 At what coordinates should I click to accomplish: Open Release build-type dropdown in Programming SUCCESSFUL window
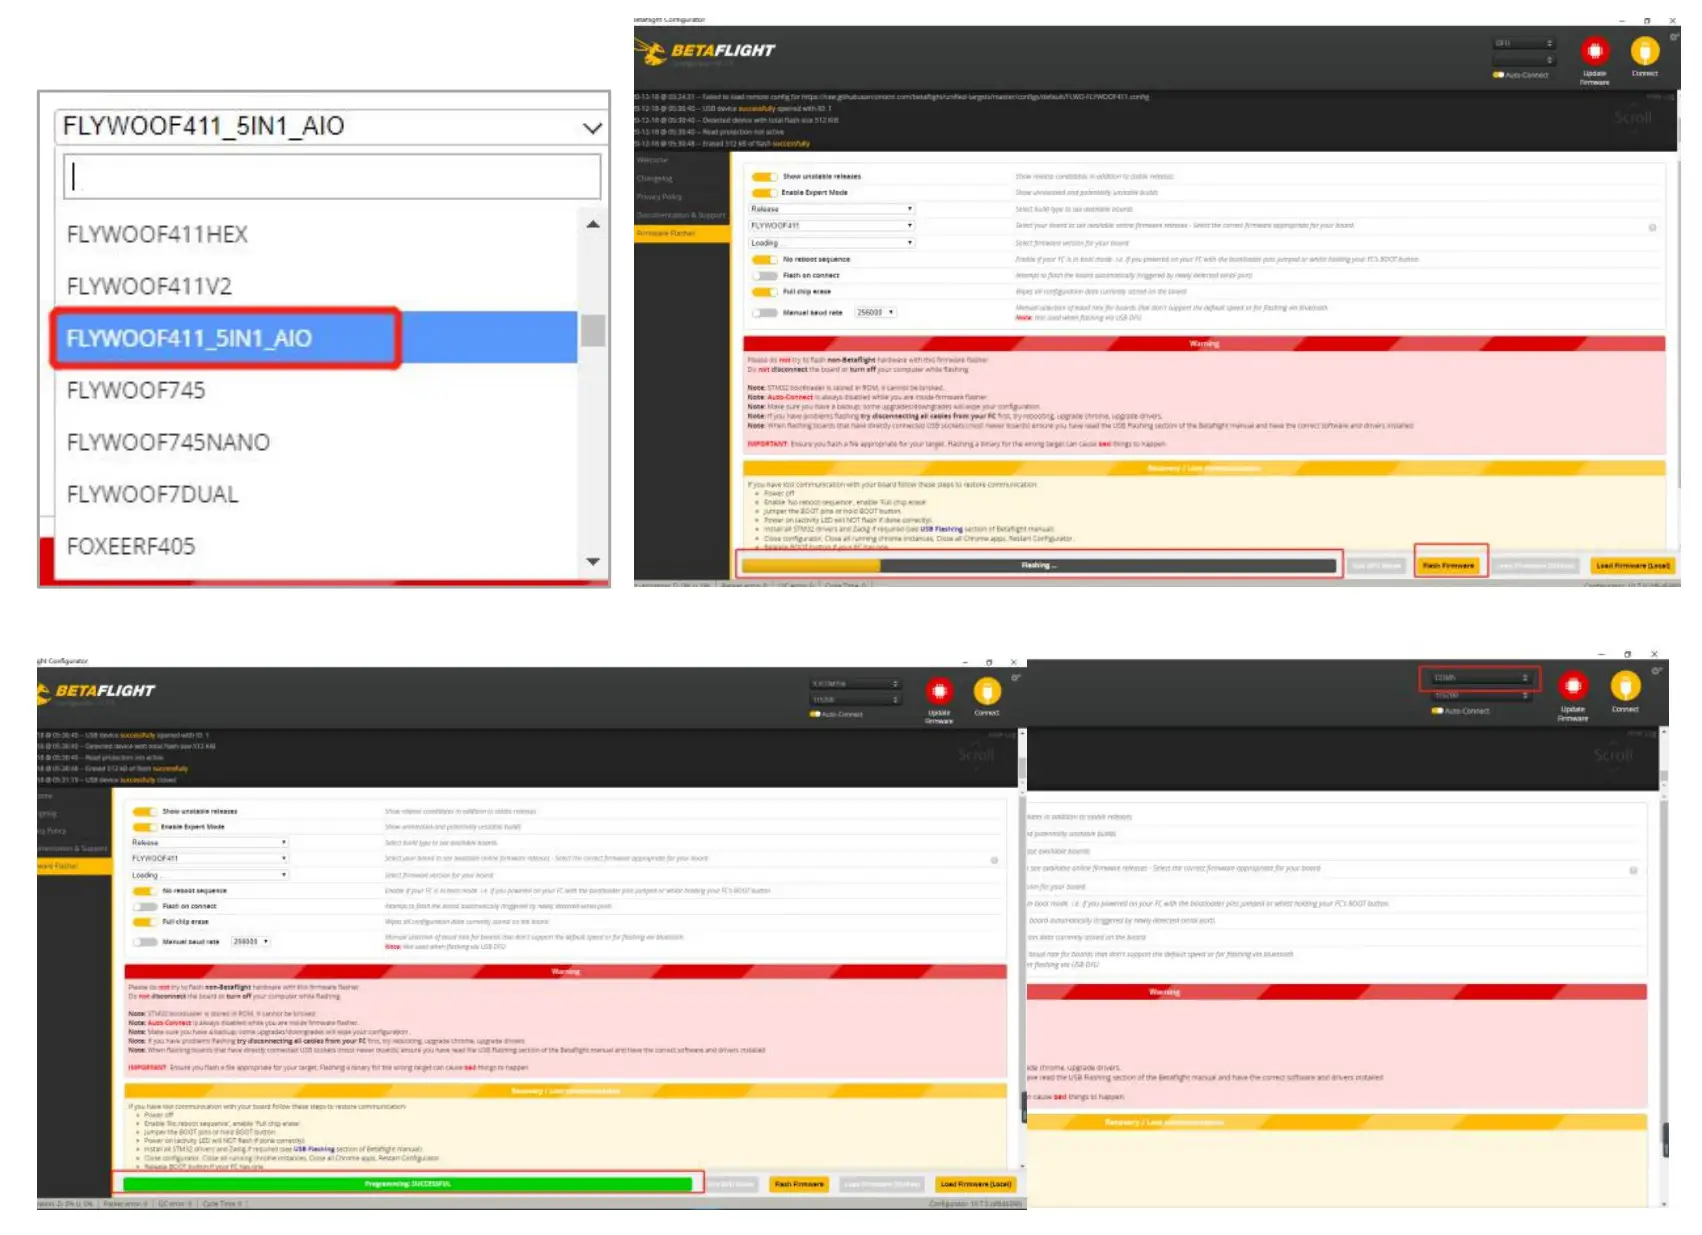pyautogui.click(x=209, y=843)
